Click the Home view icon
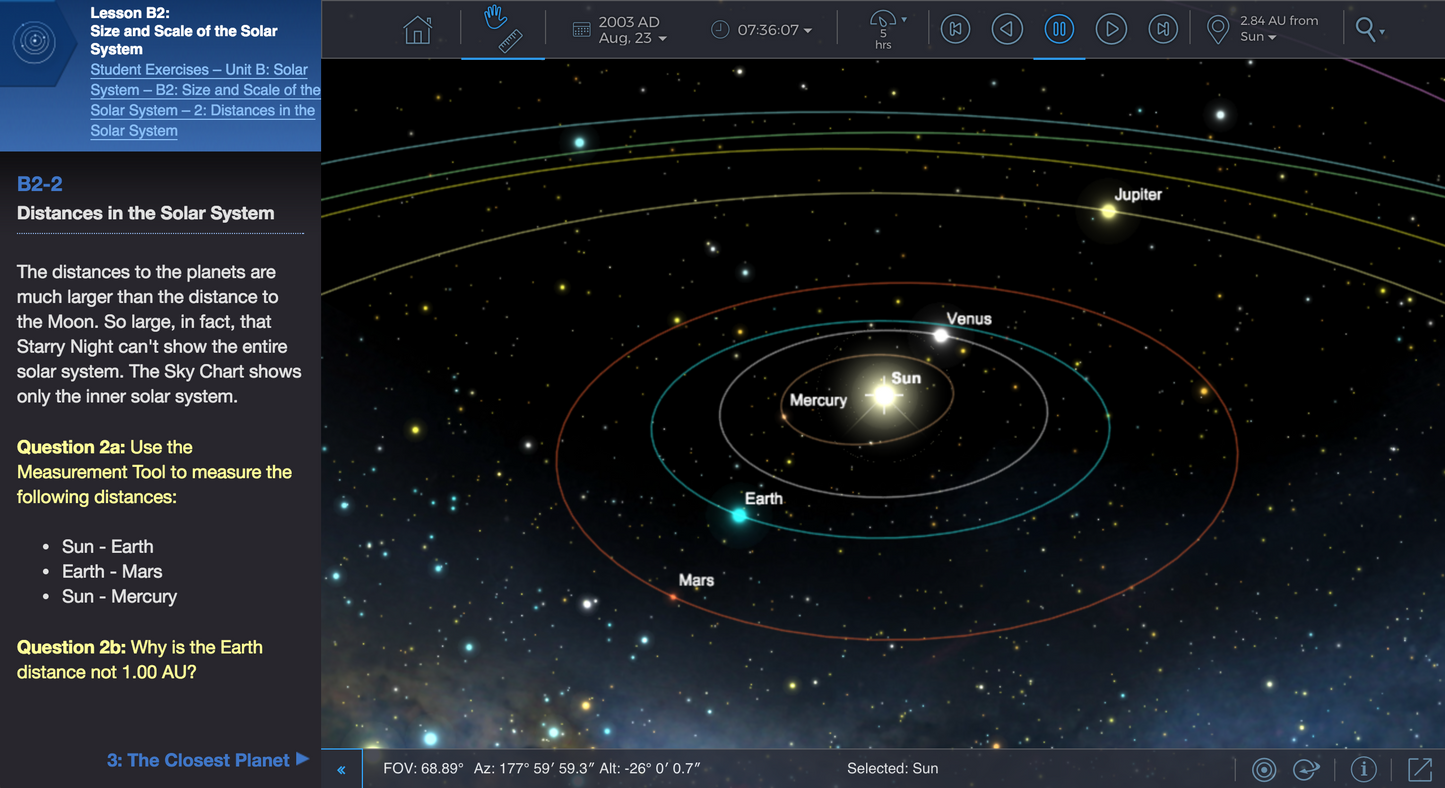Screen dimensions: 1445x788 (x=417, y=29)
